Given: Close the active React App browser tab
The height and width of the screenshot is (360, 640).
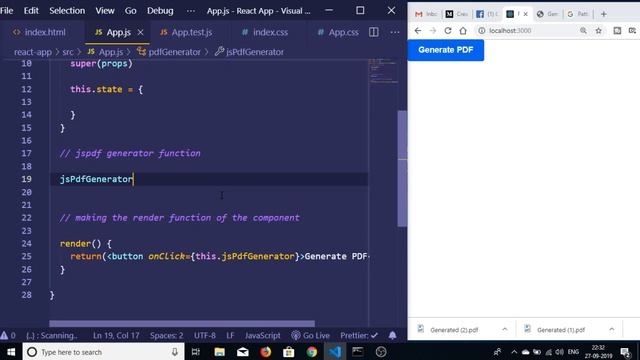Looking at the screenshot, I should [526, 14].
